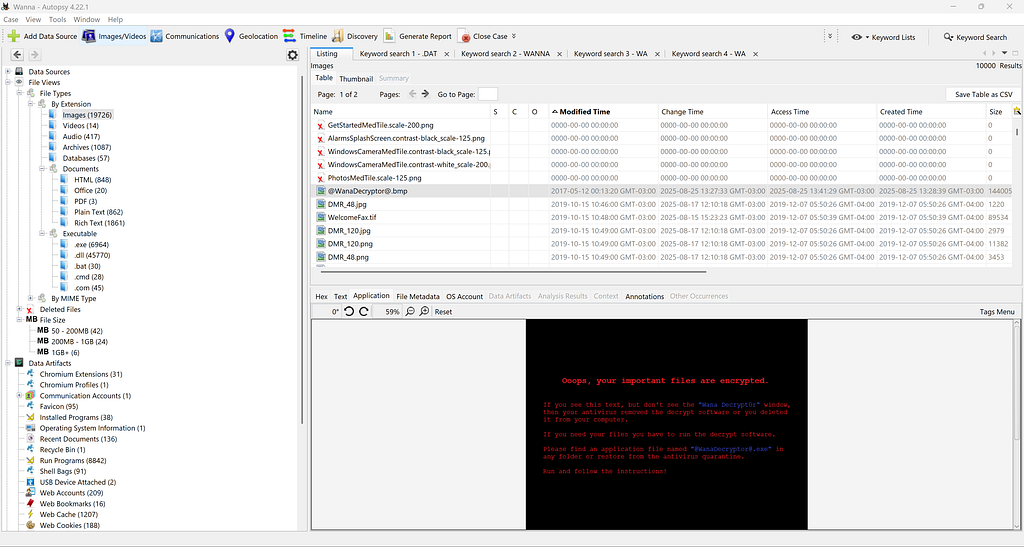1024x547 pixels.
Task: Open the Discovery tool icon
Action: point(338,36)
